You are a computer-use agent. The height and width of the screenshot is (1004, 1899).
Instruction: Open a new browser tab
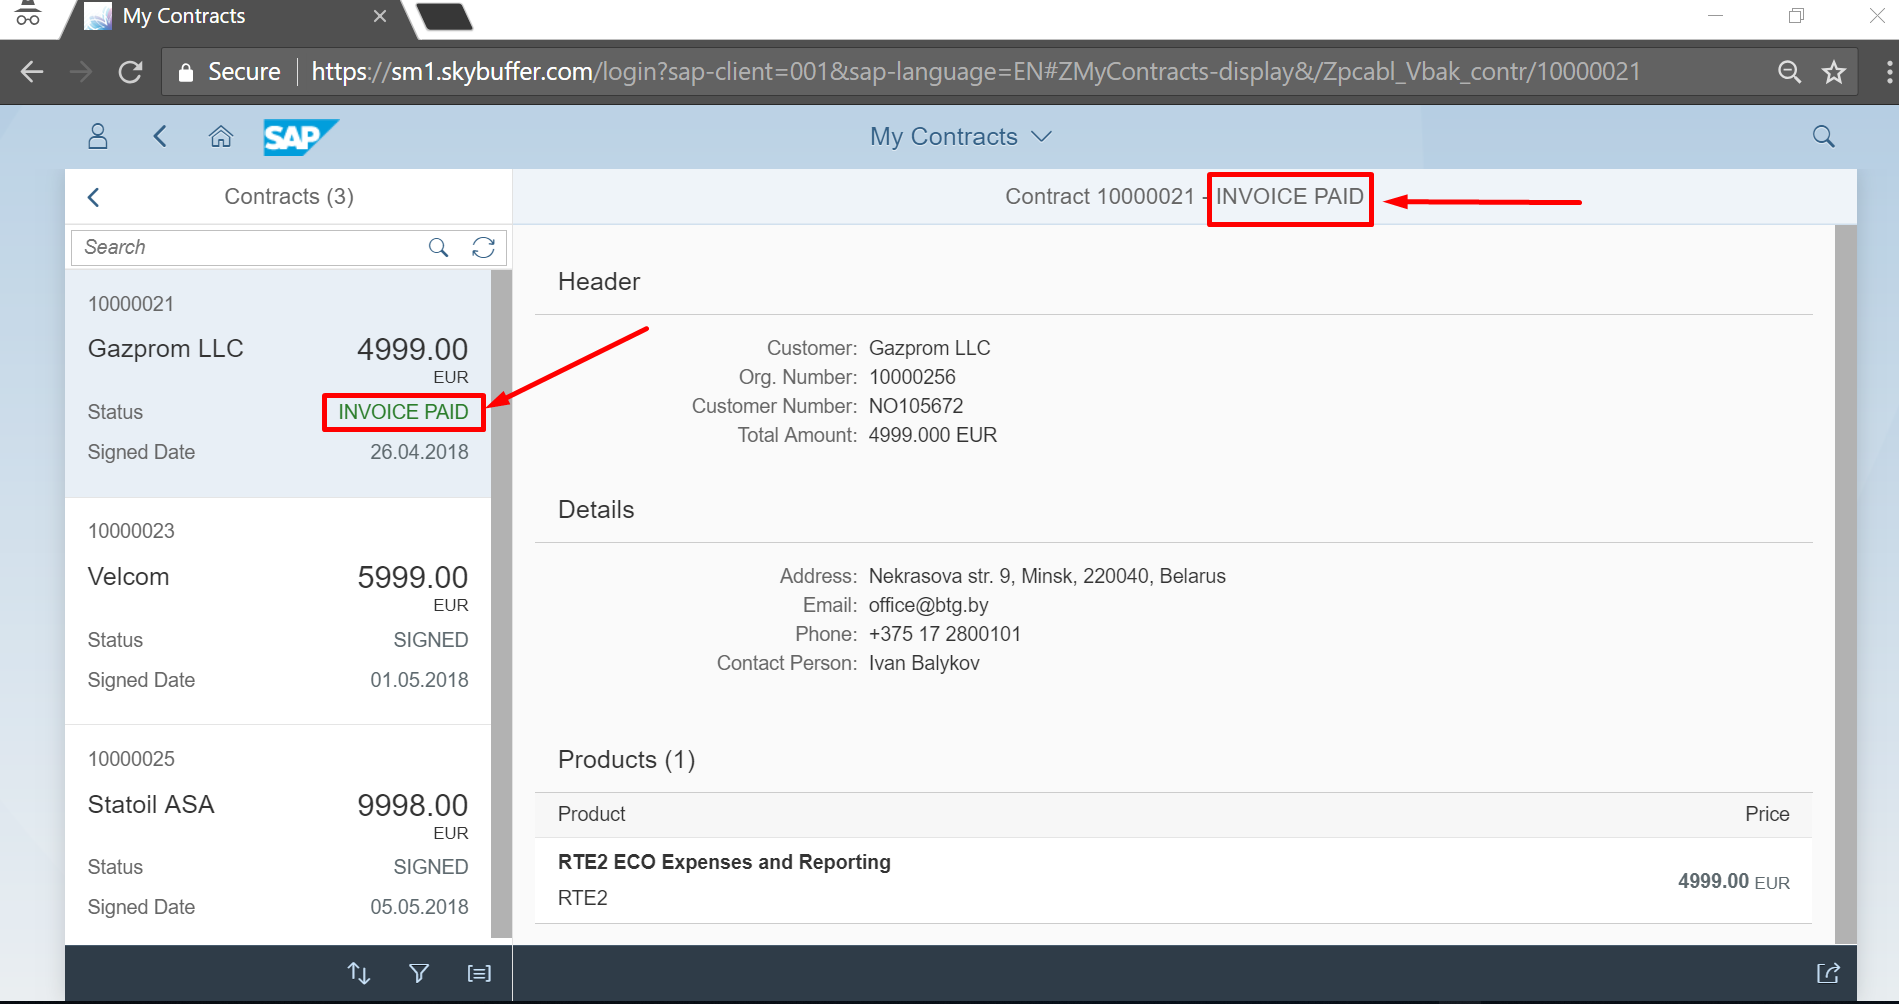(x=443, y=17)
